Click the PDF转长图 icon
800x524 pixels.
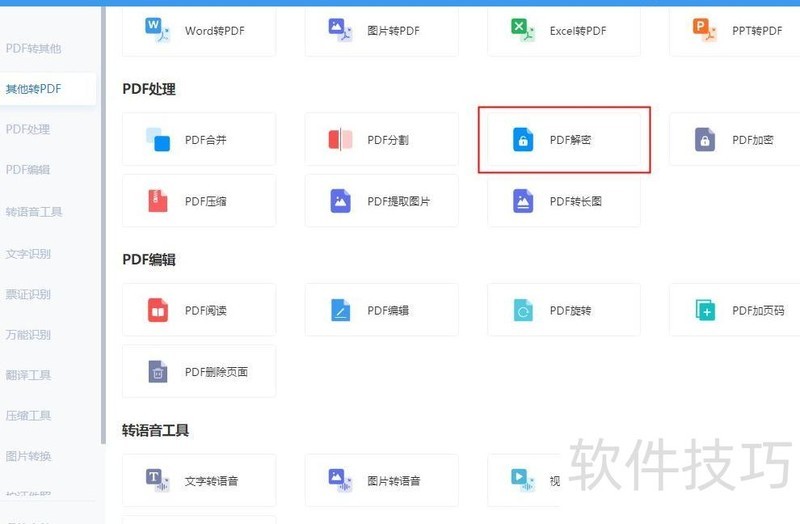[522, 201]
